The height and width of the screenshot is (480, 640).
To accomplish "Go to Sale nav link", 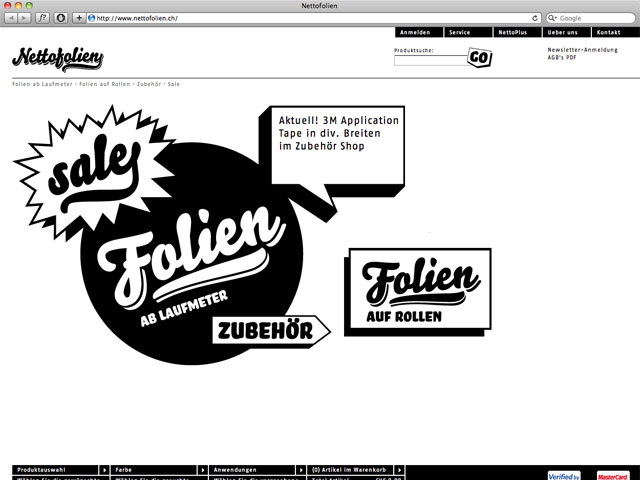I will tap(173, 84).
